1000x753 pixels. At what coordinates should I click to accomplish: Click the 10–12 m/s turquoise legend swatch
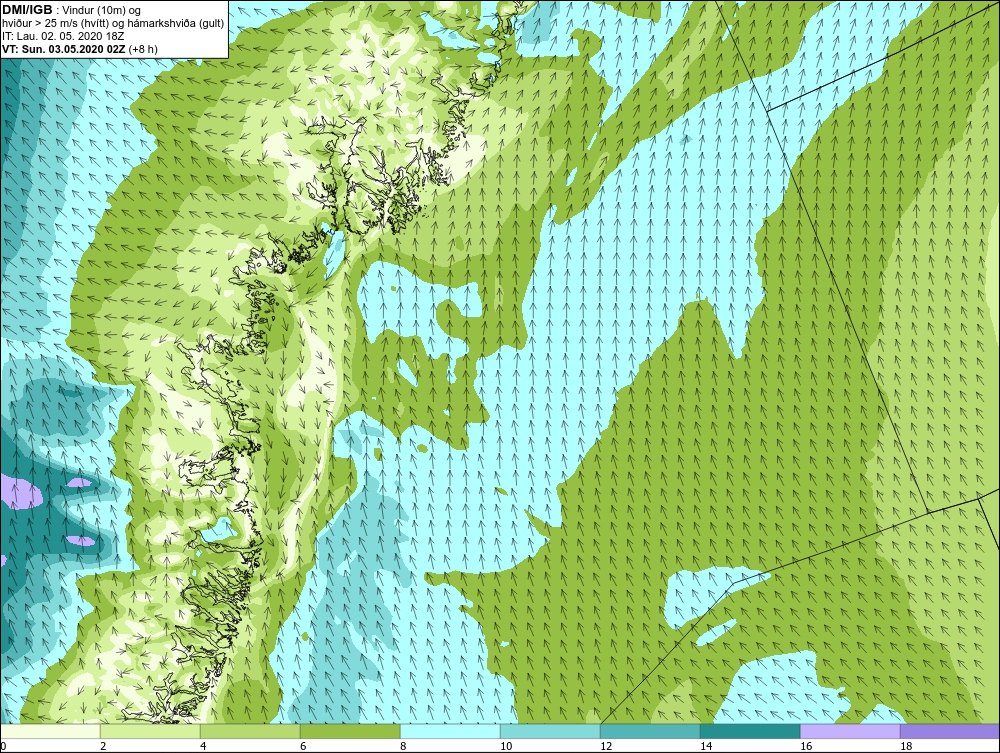[550, 731]
